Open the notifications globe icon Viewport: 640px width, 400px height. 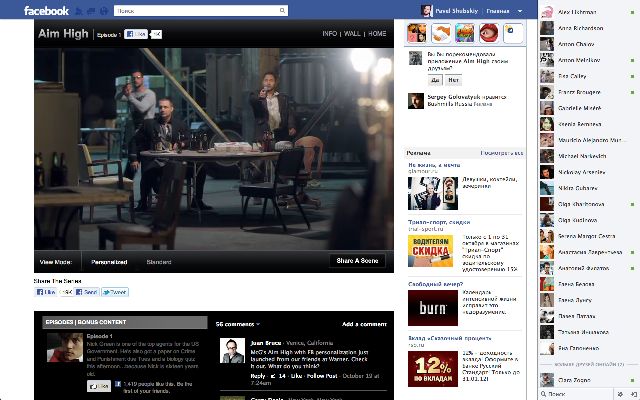pyautogui.click(x=104, y=11)
